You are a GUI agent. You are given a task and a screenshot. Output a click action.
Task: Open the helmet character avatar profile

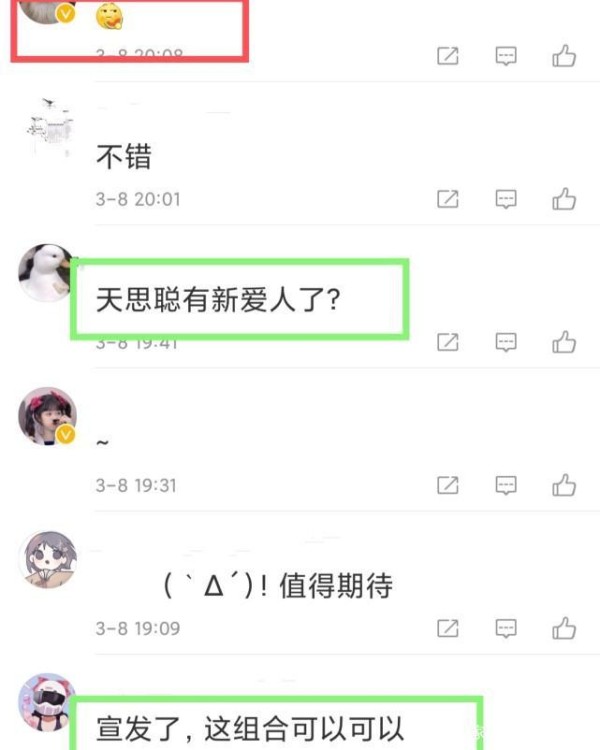pos(47,702)
